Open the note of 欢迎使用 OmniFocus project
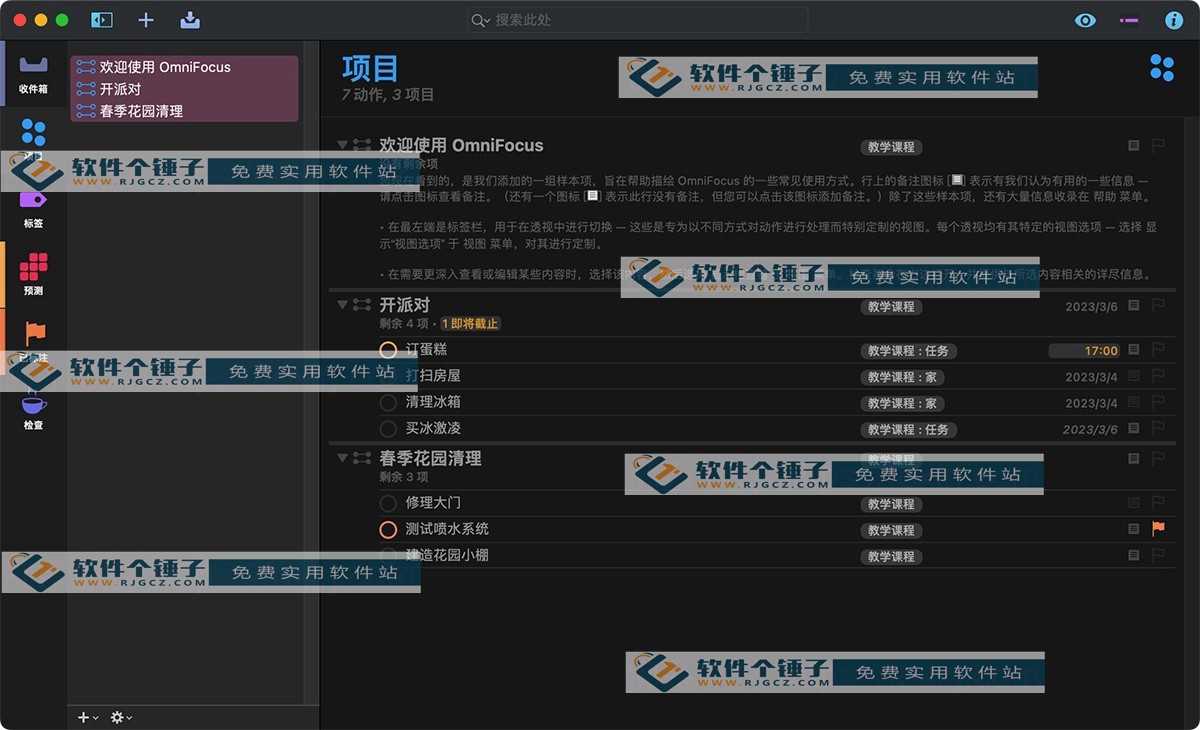This screenshot has height=730, width=1200. (x=1133, y=145)
